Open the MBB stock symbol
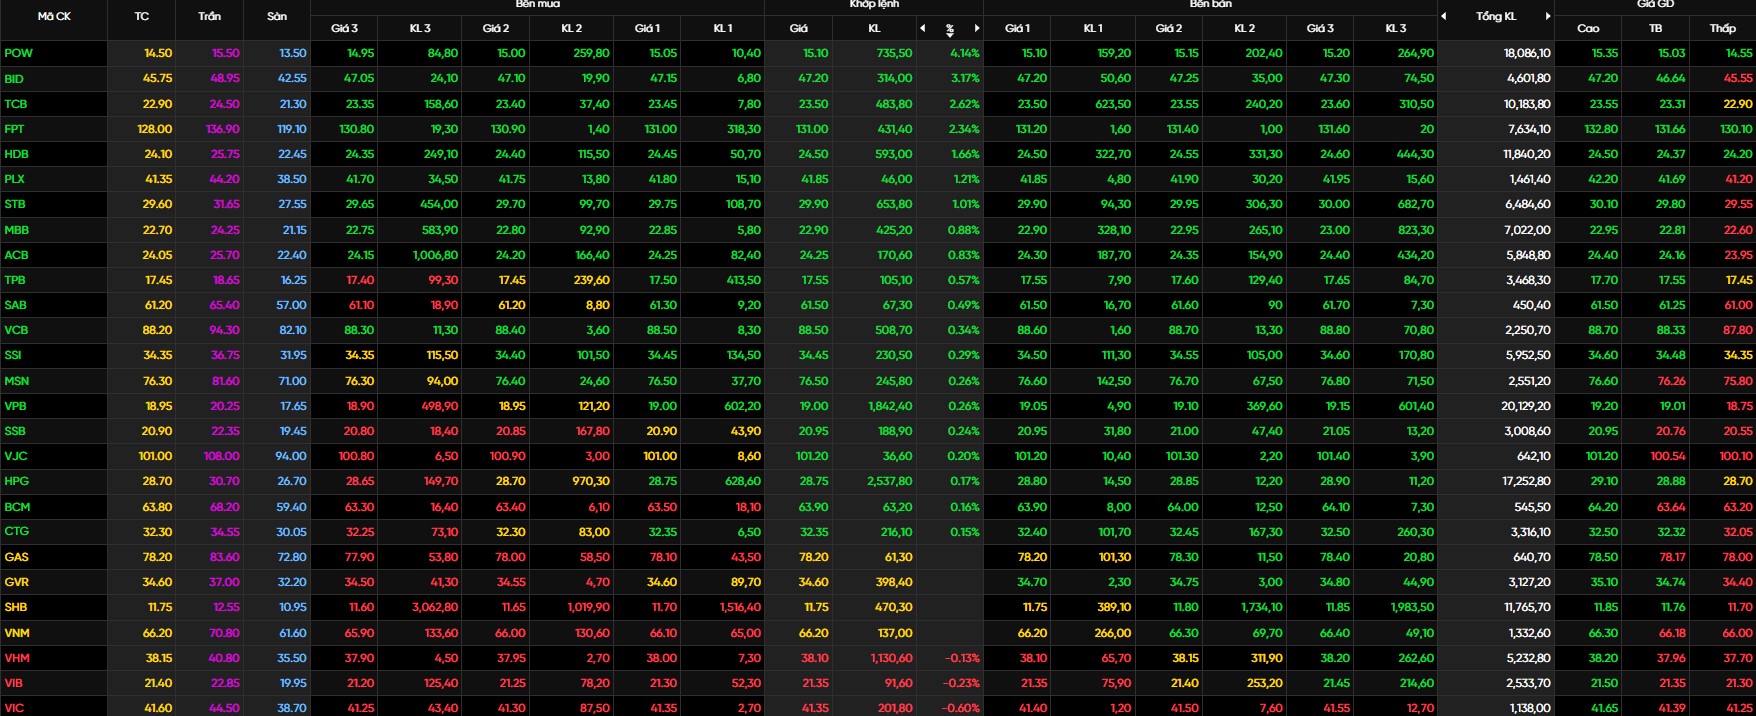Viewport: 1756px width, 716px height. pyautogui.click(x=17, y=230)
